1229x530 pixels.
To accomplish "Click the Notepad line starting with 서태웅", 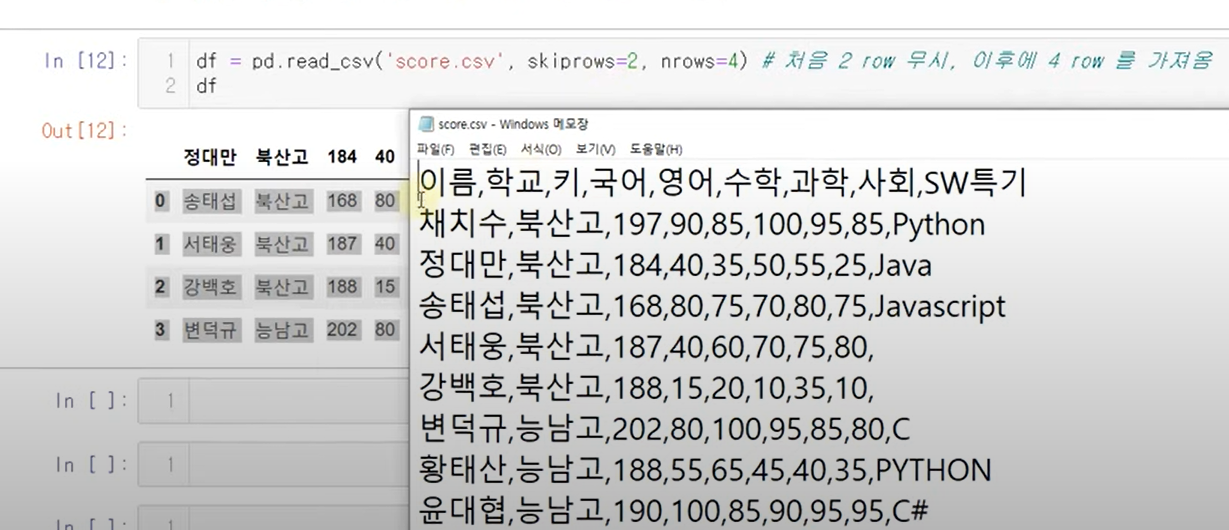I will coord(647,347).
